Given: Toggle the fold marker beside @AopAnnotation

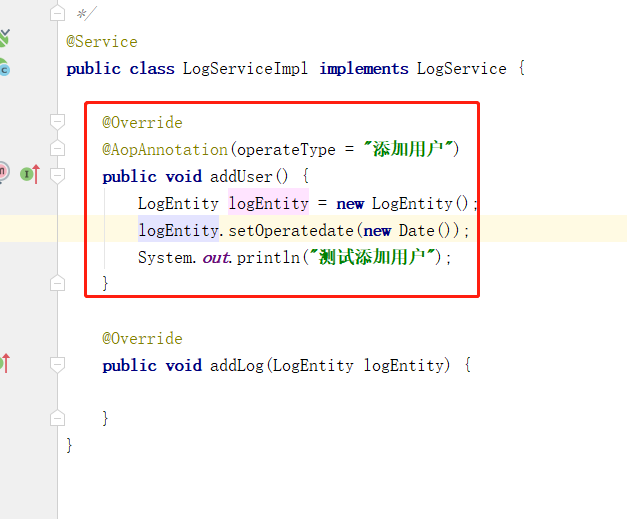Looking at the screenshot, I should (x=58, y=148).
